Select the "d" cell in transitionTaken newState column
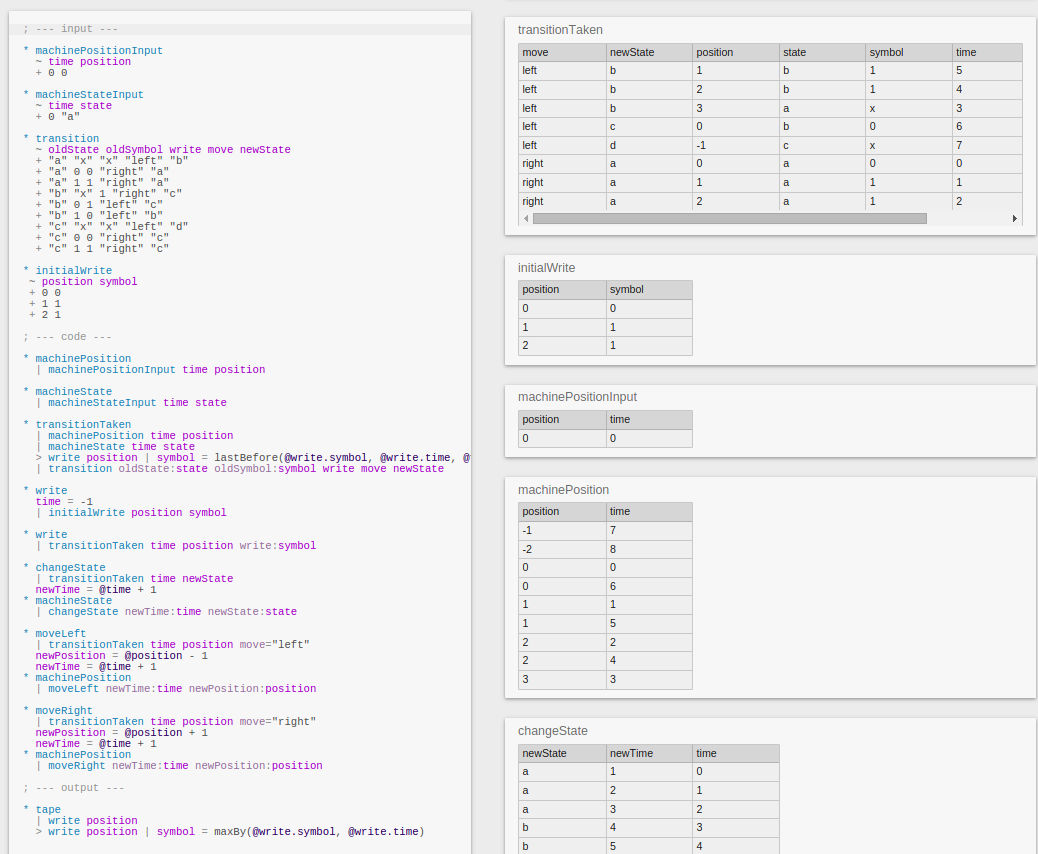Viewport: 1038px width, 854px height. click(x=648, y=145)
